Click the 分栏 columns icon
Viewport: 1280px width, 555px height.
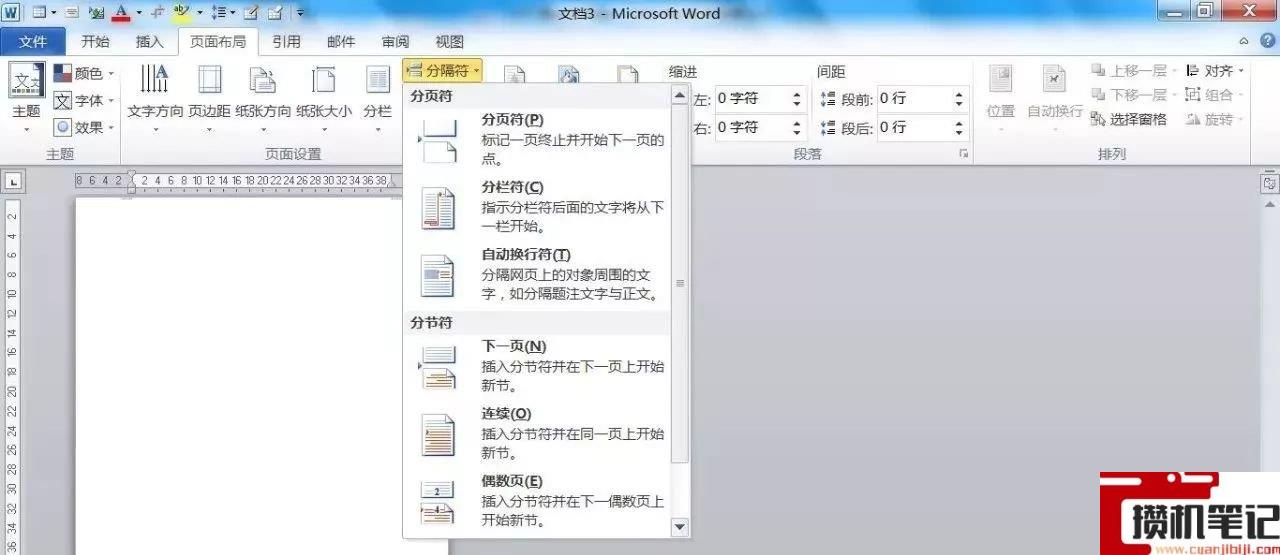[377, 80]
